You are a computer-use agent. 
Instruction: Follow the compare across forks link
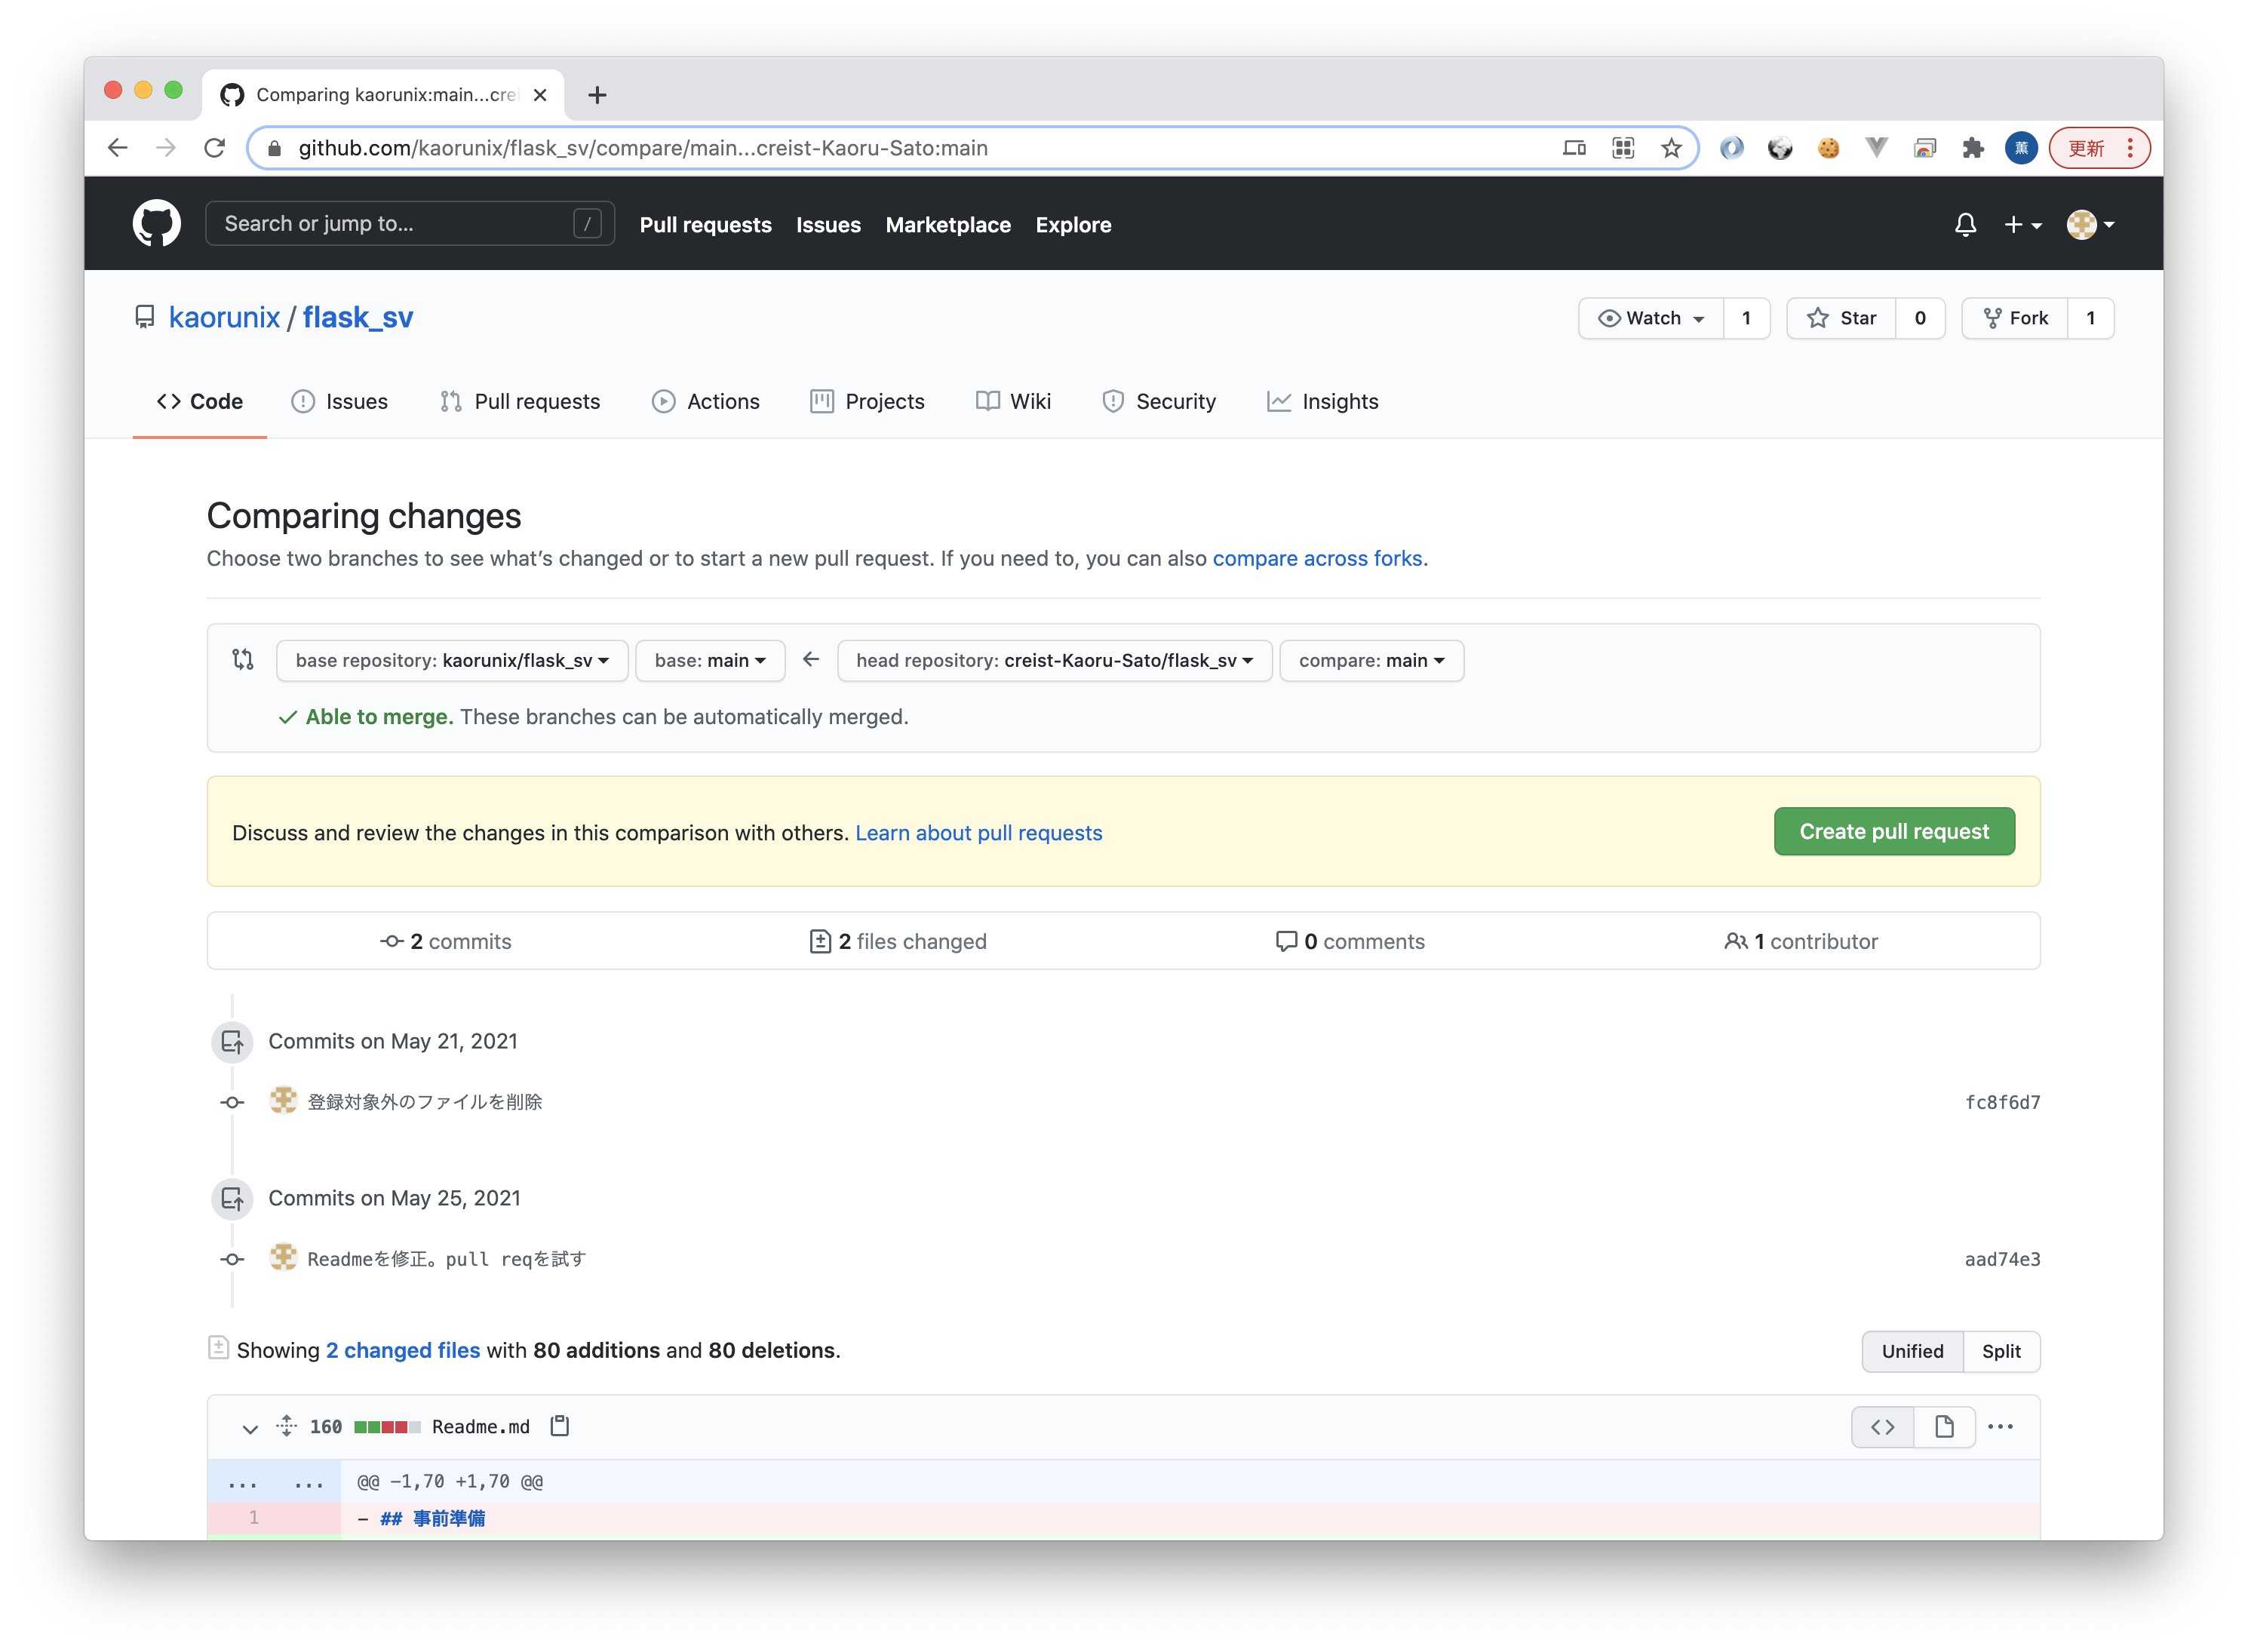point(1316,558)
